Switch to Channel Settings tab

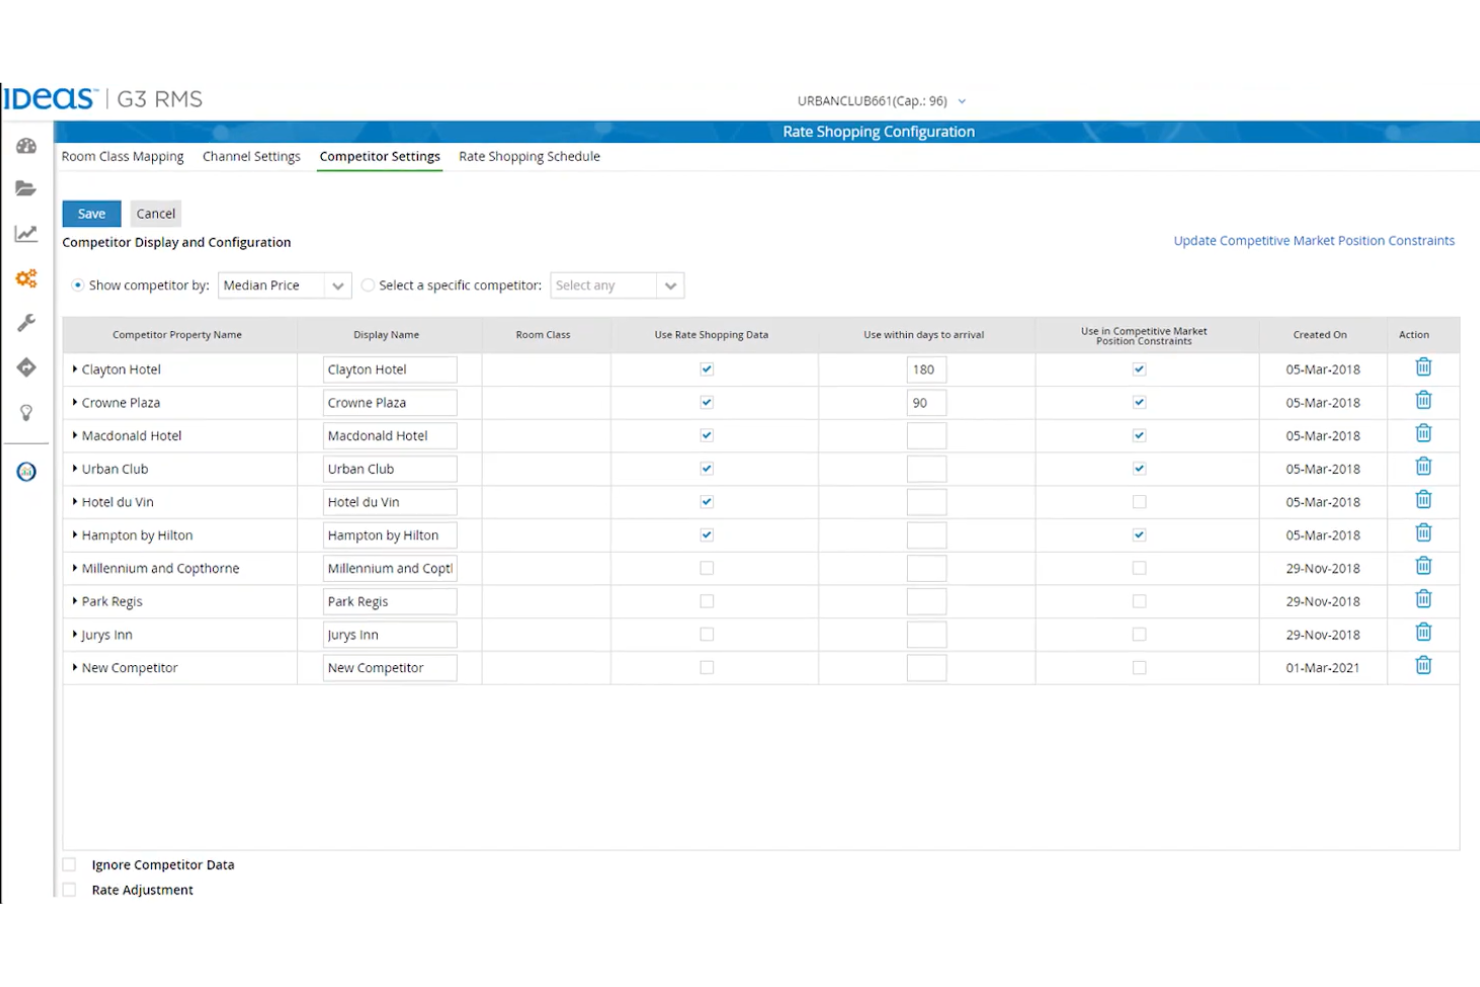(251, 156)
